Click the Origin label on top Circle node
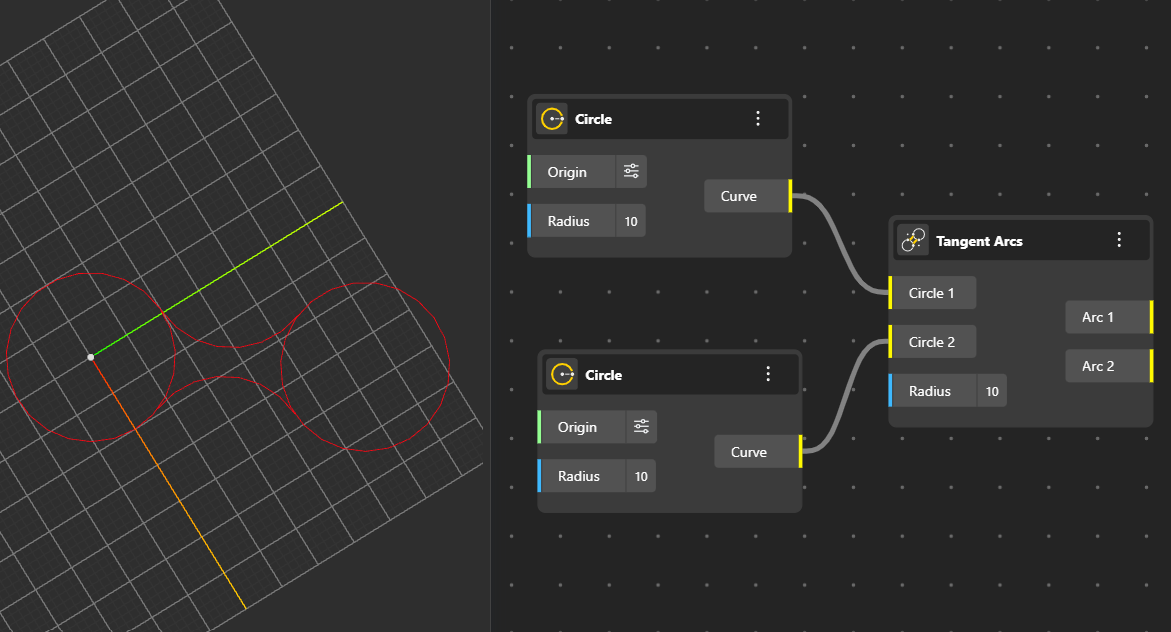Image resolution: width=1171 pixels, height=632 pixels. click(567, 172)
